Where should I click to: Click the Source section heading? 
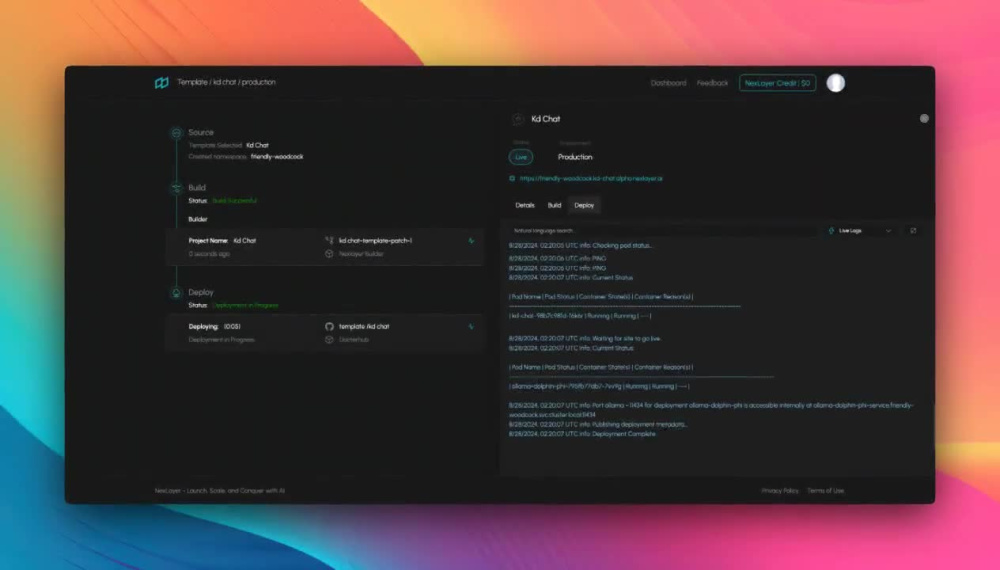pos(201,133)
